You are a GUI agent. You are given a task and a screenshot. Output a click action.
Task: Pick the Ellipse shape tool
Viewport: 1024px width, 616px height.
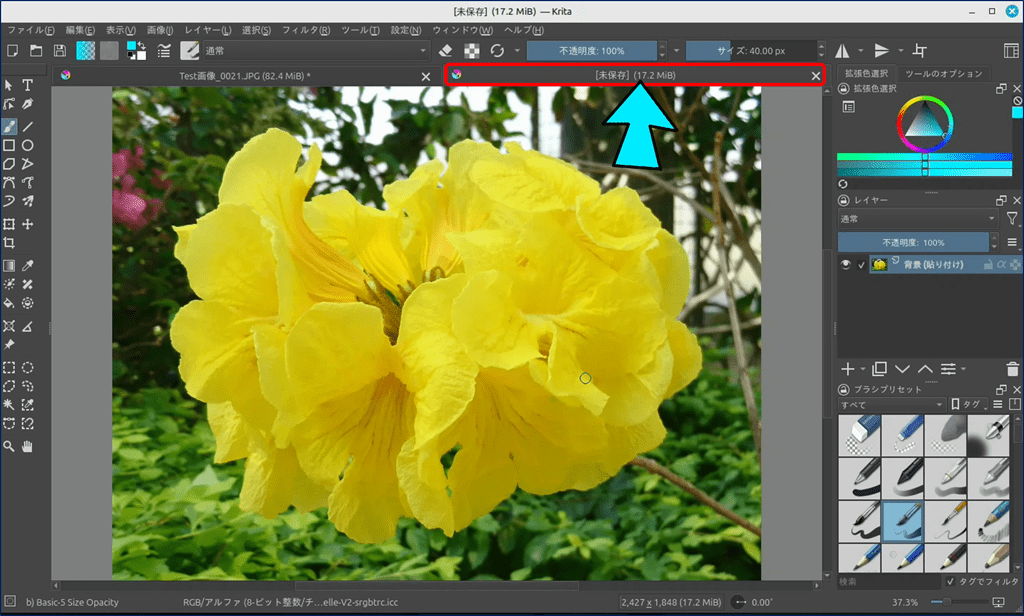[x=28, y=146]
